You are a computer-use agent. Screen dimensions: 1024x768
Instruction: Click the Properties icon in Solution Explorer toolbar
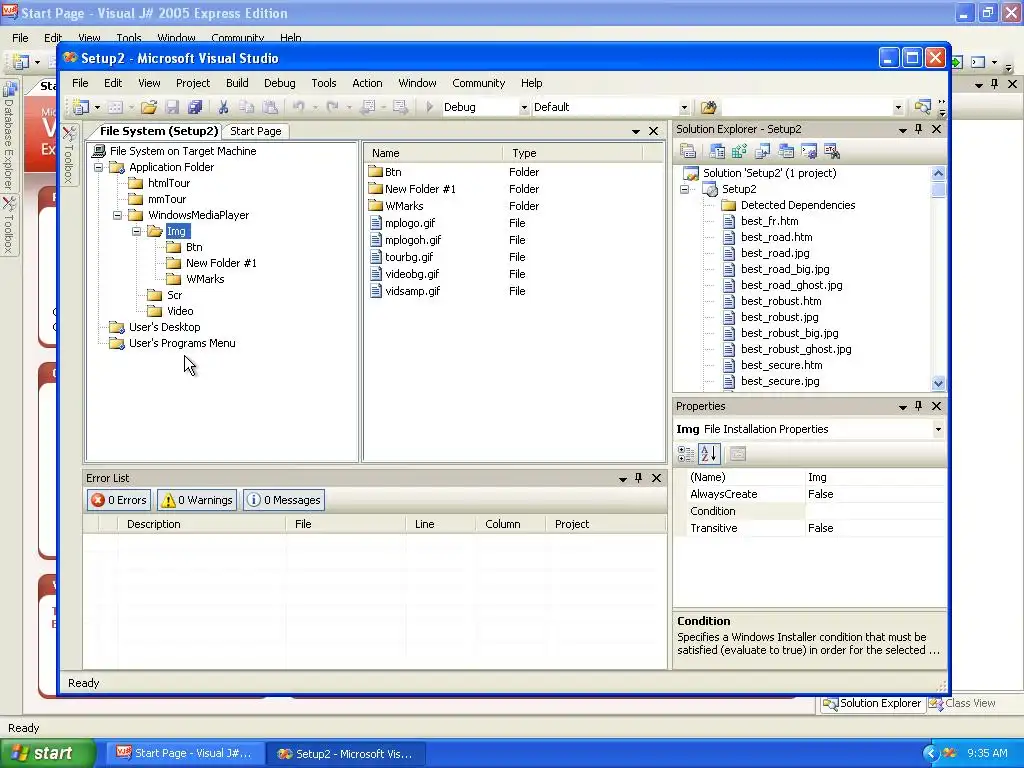[688, 152]
